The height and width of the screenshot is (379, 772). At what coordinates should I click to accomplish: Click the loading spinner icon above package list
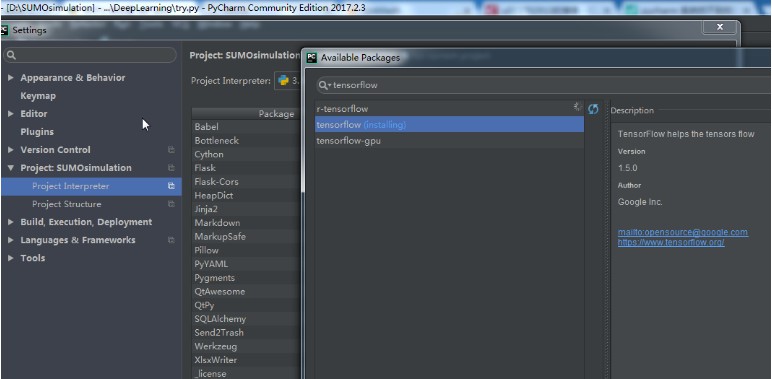tap(578, 106)
